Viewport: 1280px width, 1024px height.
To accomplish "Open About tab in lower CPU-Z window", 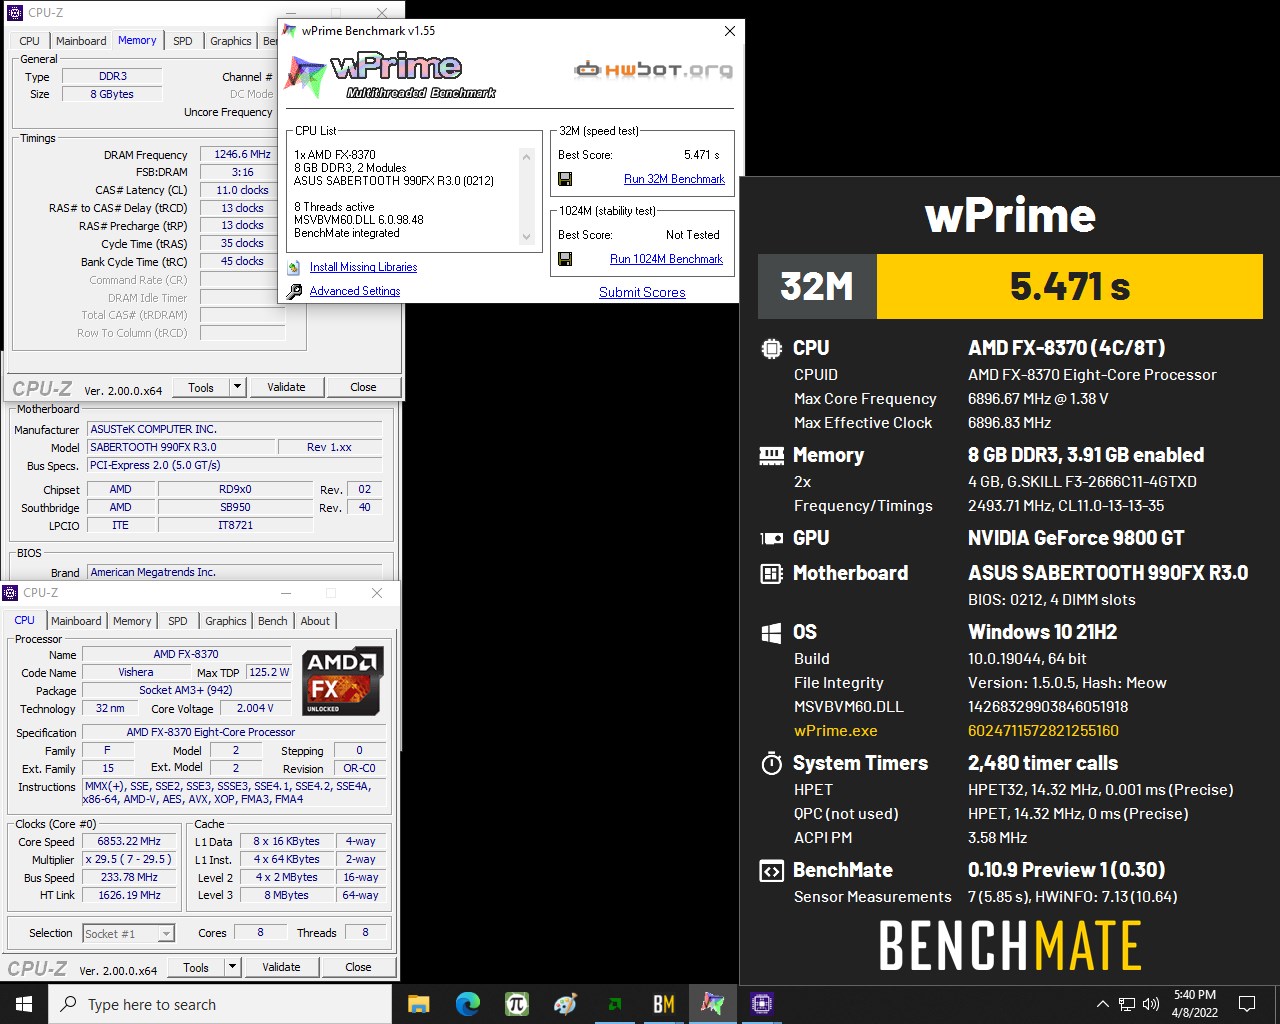I will point(315,621).
